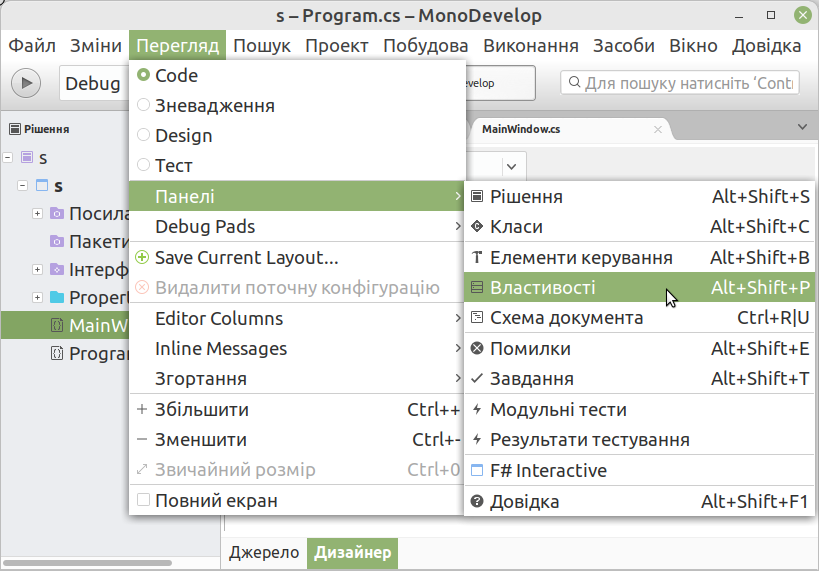The width and height of the screenshot is (819, 571).
Task: Click the Класи icon in the submenu
Action: 477,226
